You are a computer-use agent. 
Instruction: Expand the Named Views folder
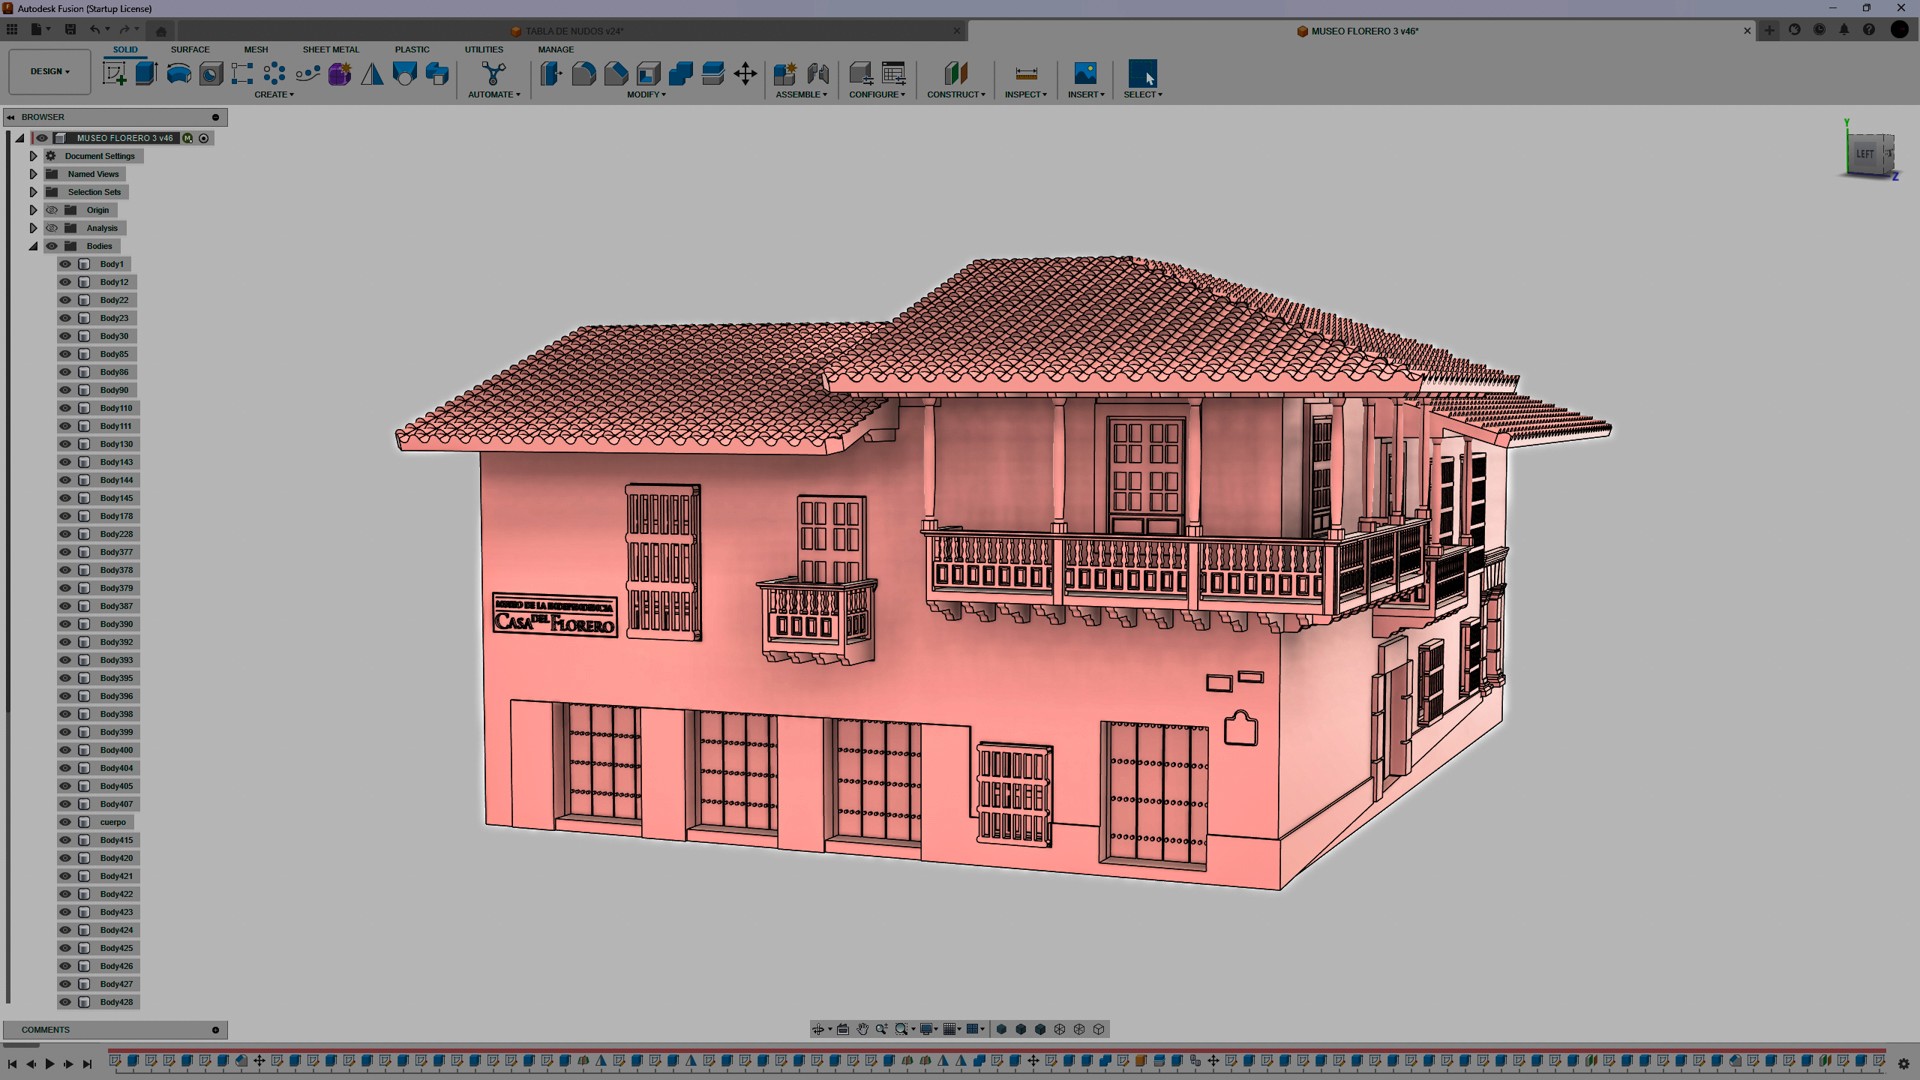coord(33,174)
